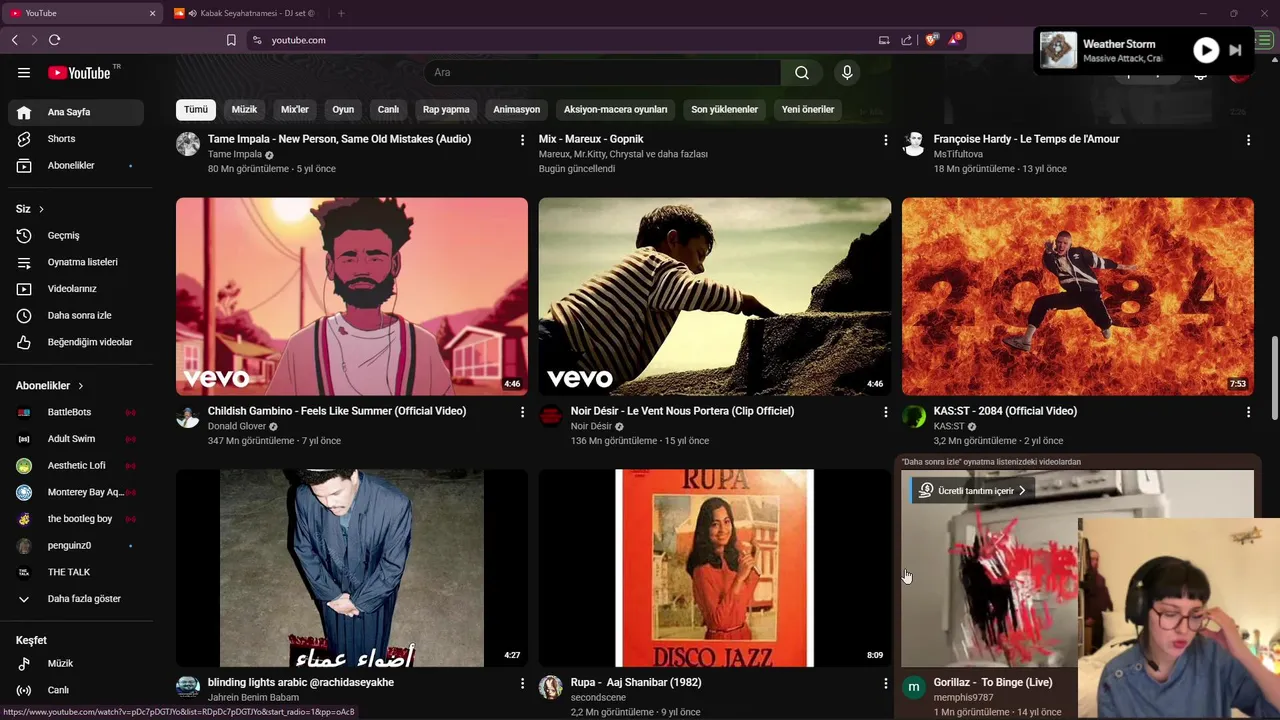This screenshot has height=720, width=1280.
Task: Open the YouTube hamburger guide menu
Action: (24, 72)
